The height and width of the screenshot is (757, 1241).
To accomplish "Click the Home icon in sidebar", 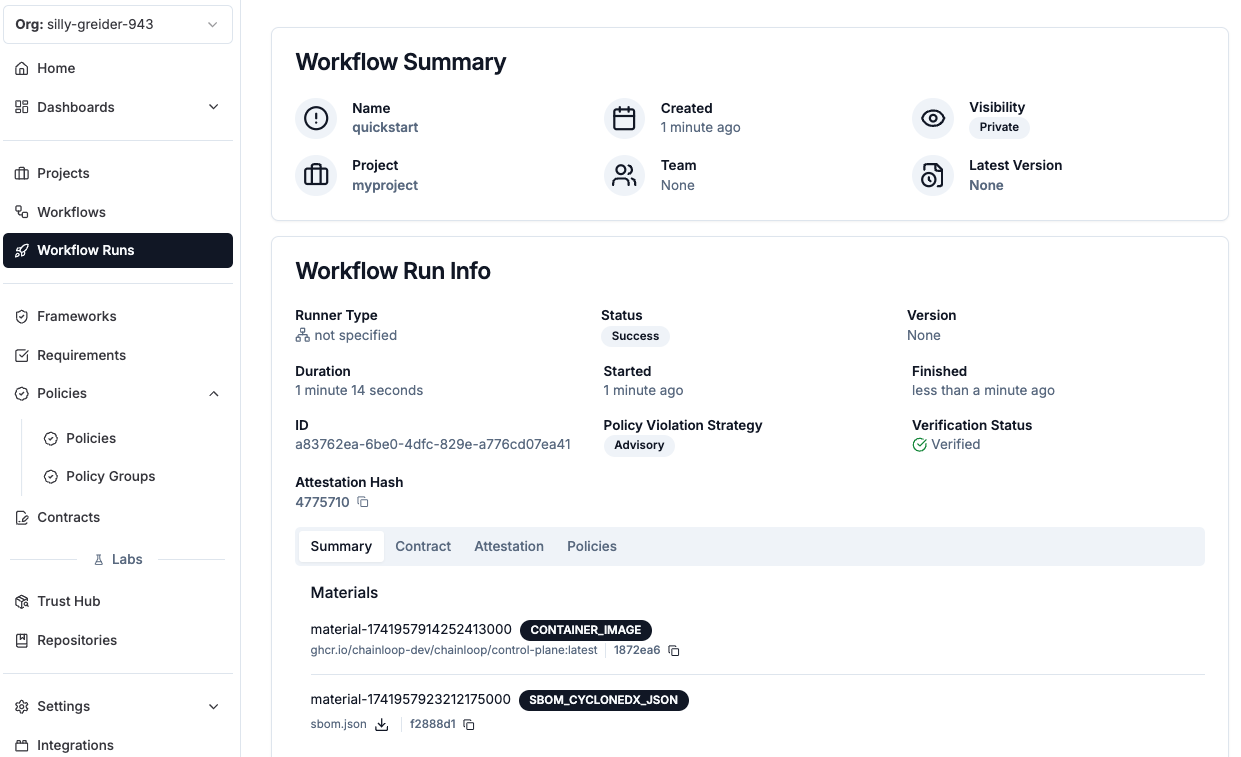I will click(22, 68).
